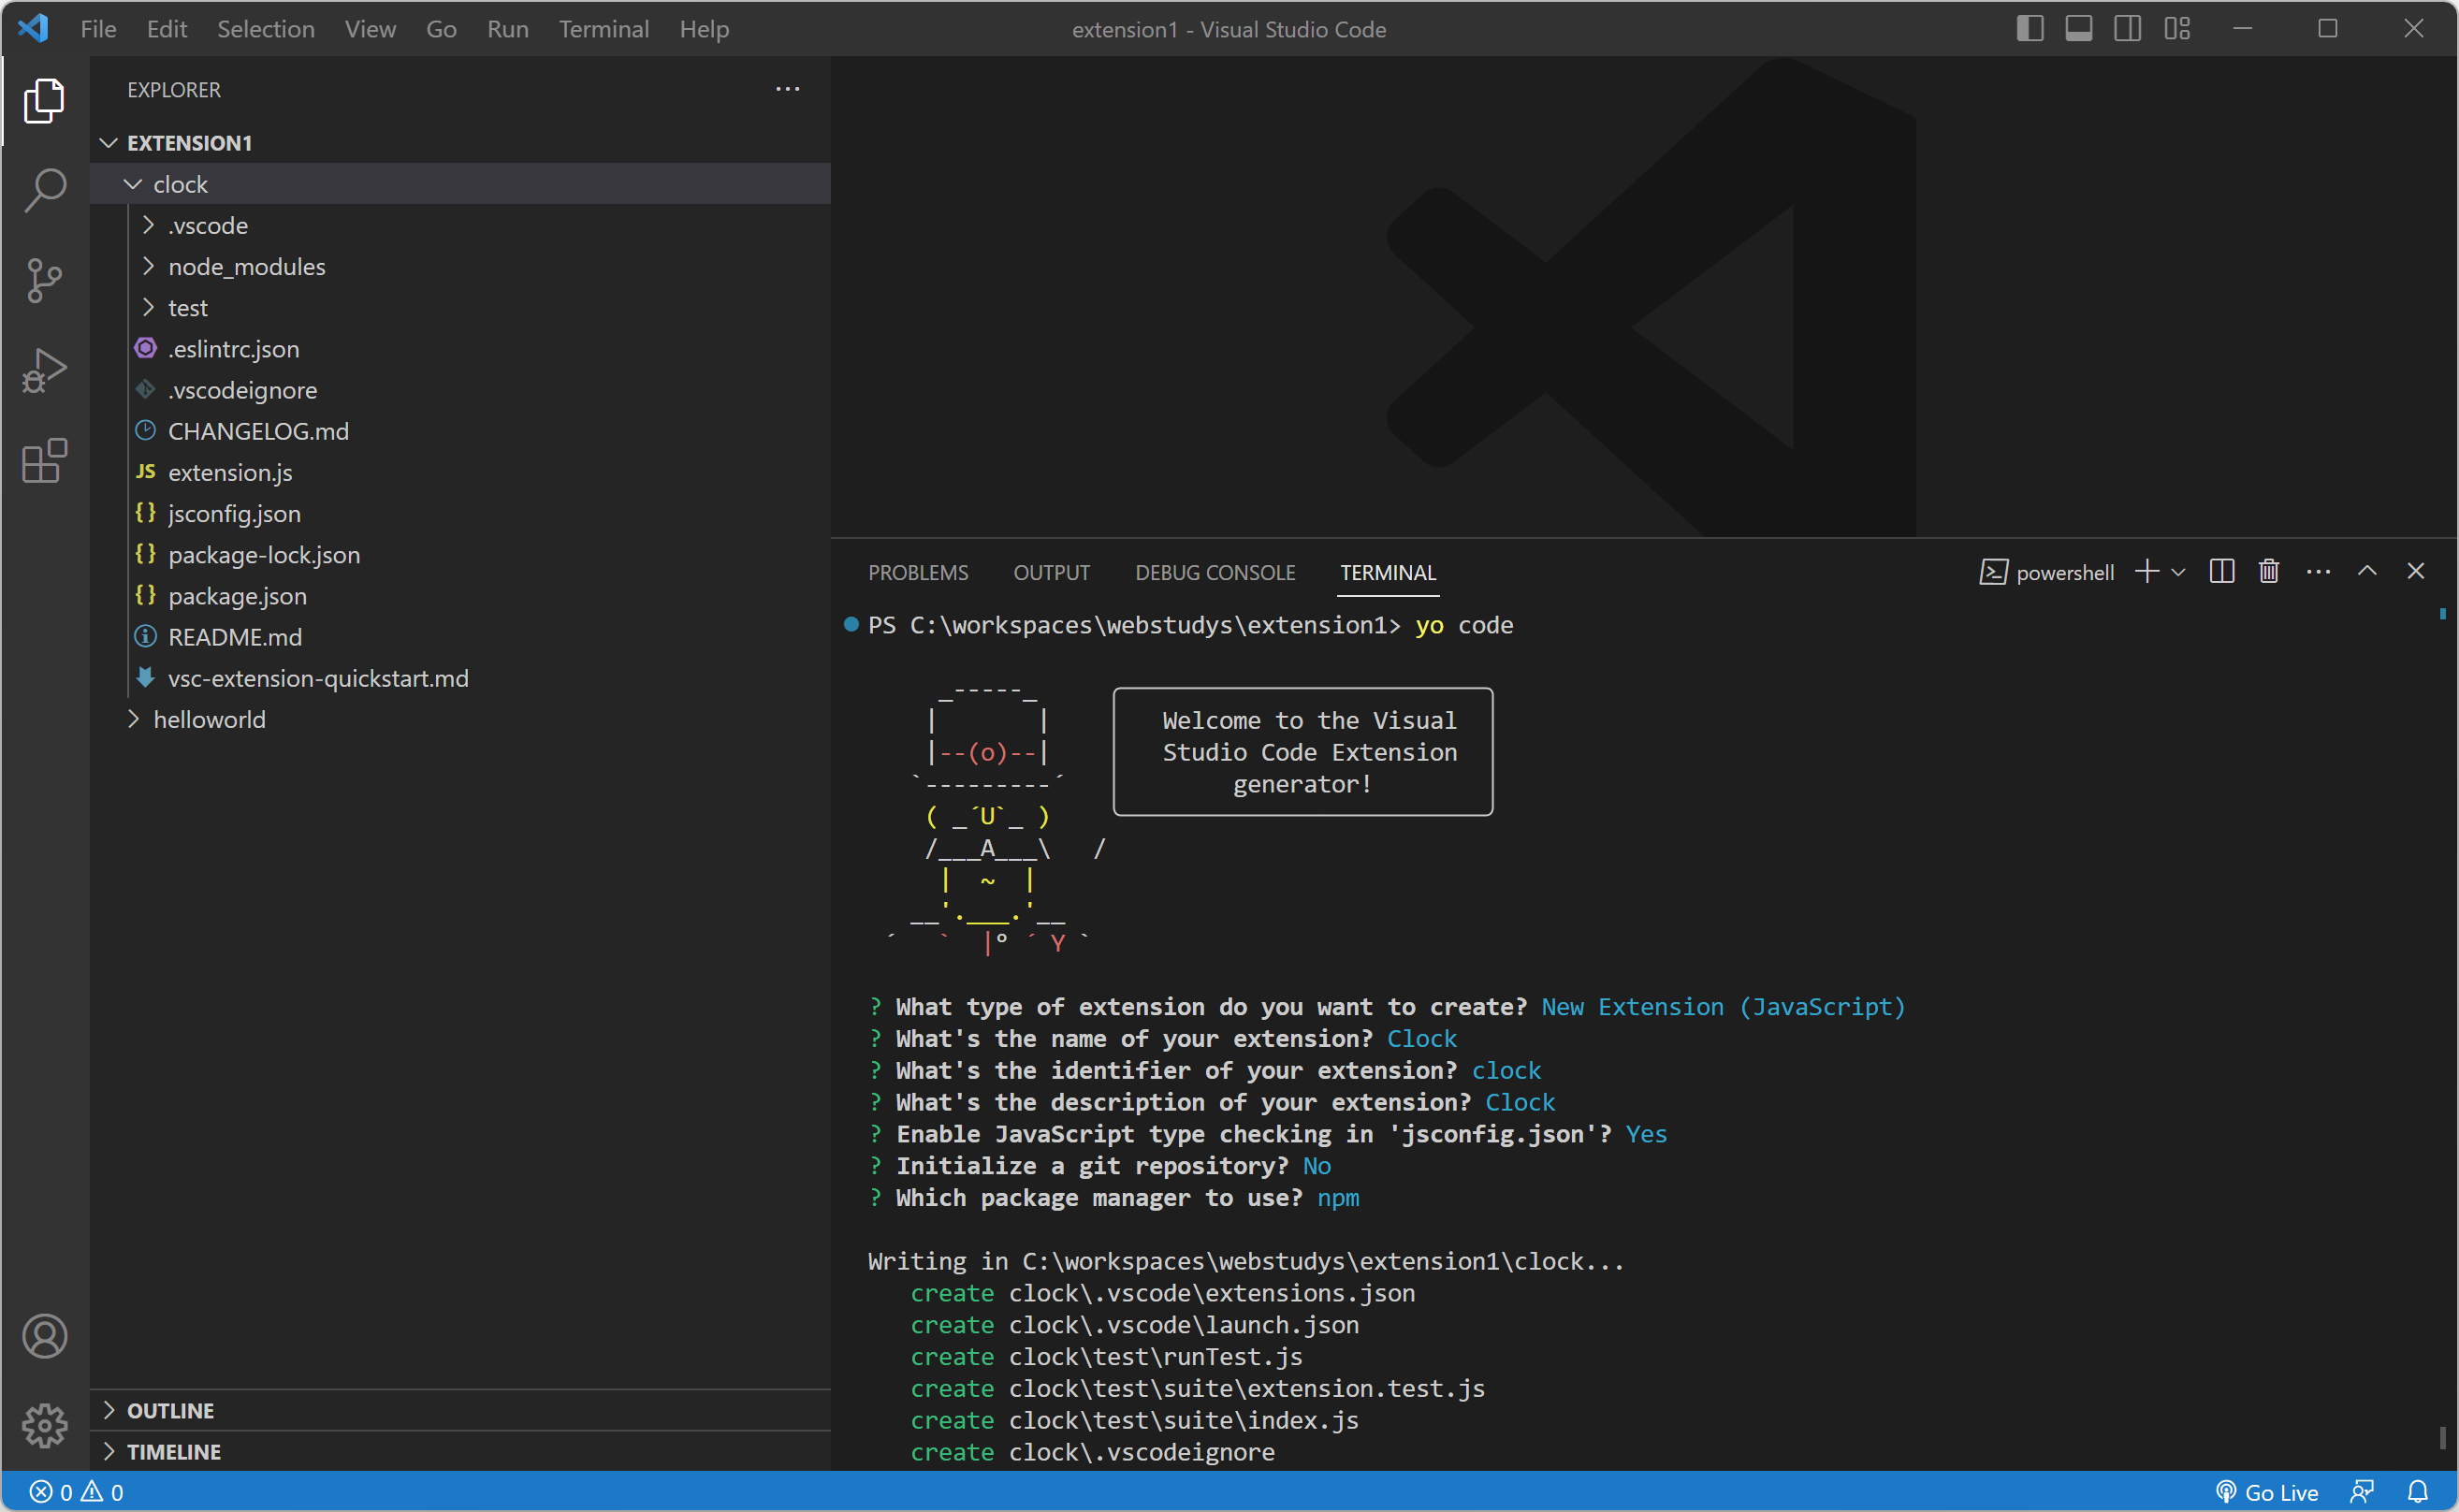The width and height of the screenshot is (2459, 1512).
Task: Open the Manage gear menu
Action: 45,1425
